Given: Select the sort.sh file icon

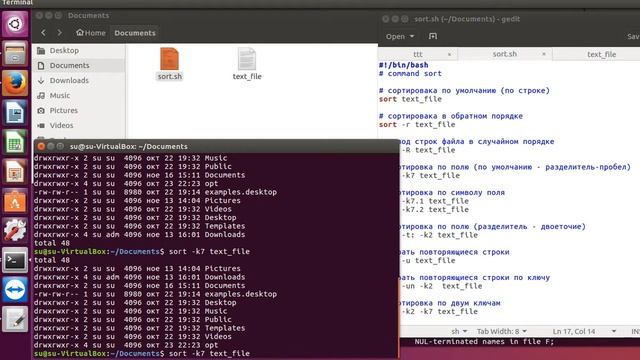Looking at the screenshot, I should click(169, 59).
